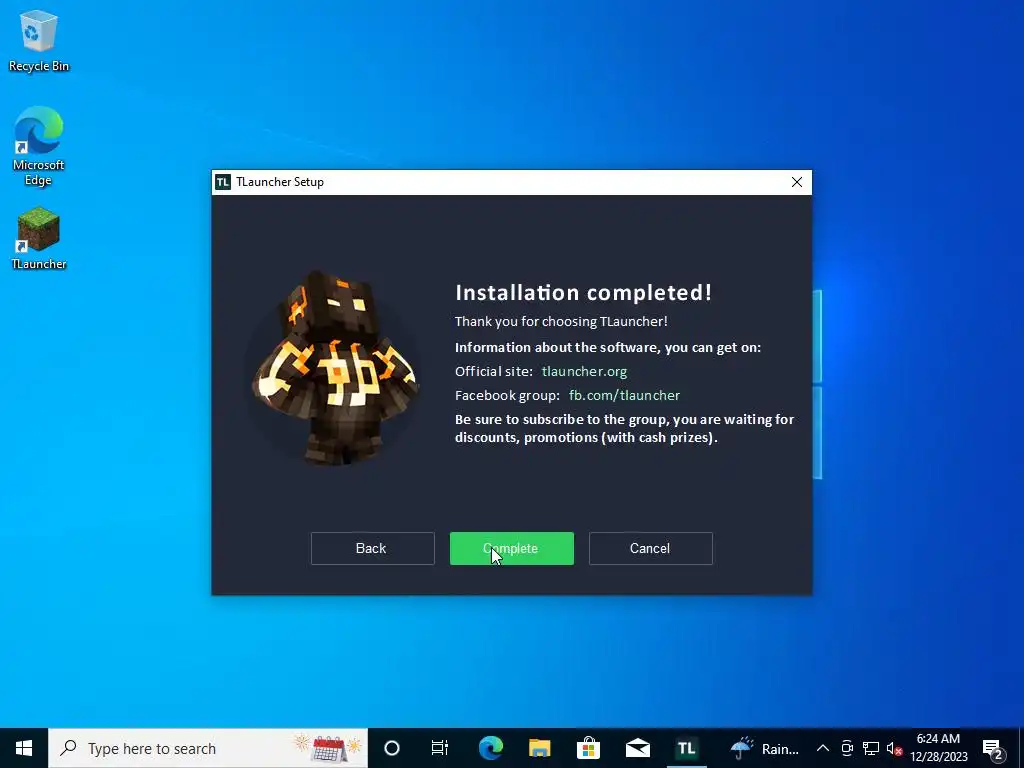
Task: Select the Recycle Bin desktop icon
Action: pos(39,41)
